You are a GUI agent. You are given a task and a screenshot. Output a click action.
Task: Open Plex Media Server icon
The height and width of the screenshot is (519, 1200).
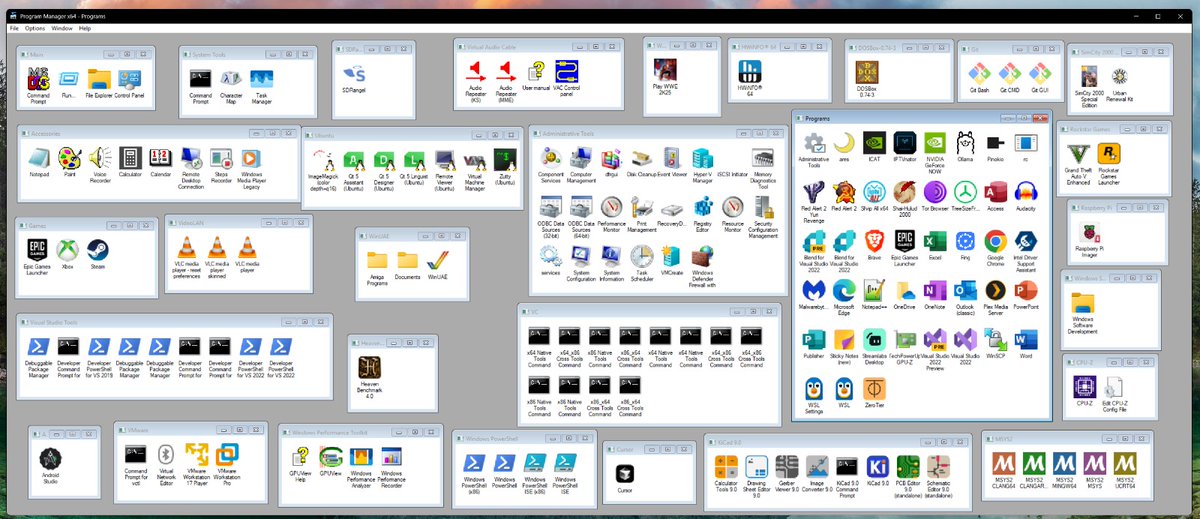coord(995,290)
